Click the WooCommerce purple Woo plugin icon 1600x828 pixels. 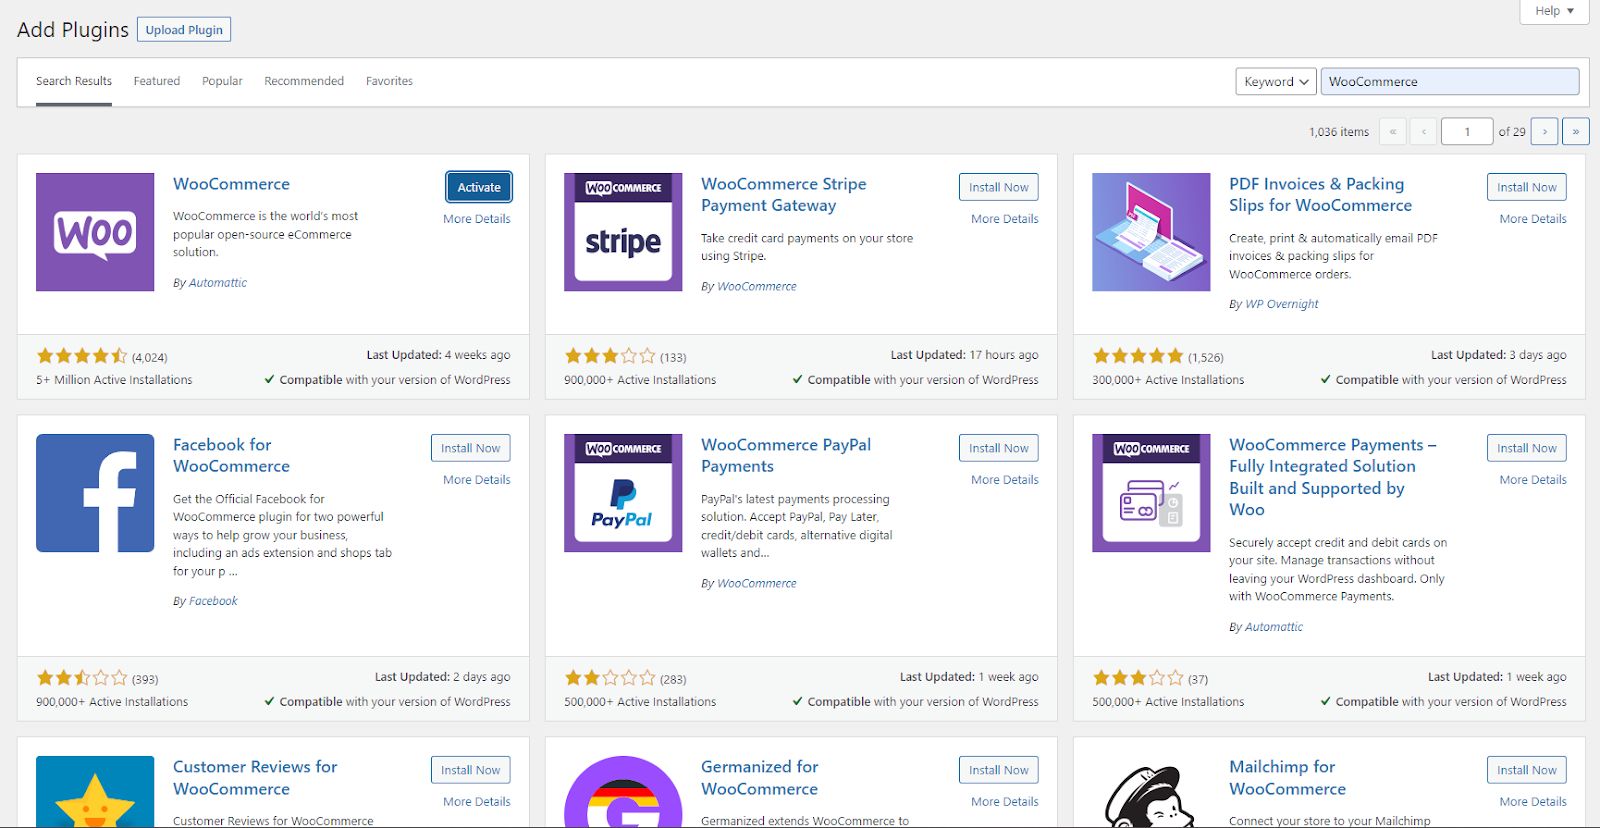click(95, 232)
